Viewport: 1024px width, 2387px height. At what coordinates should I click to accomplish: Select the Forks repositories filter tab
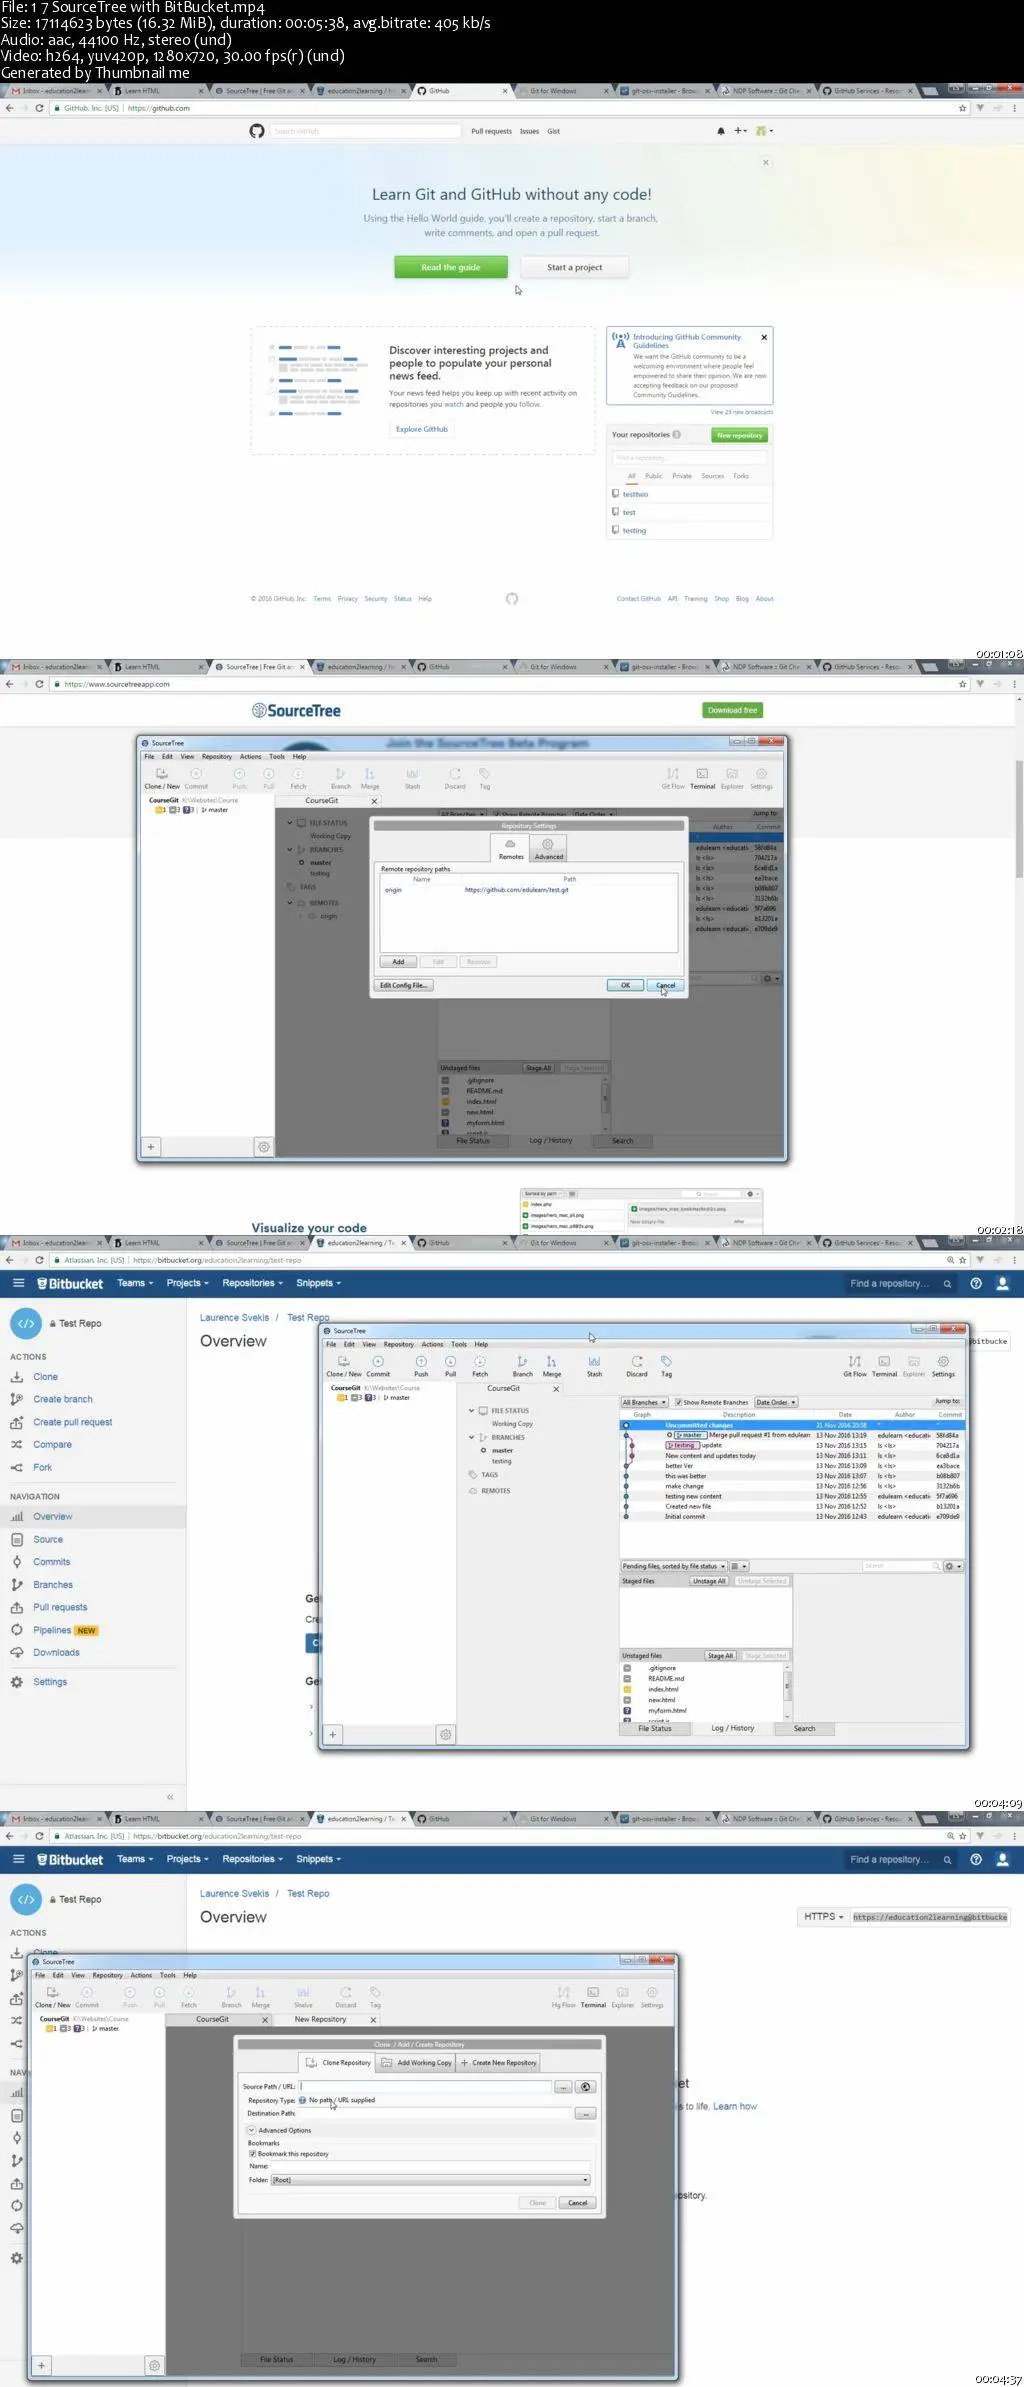[741, 476]
